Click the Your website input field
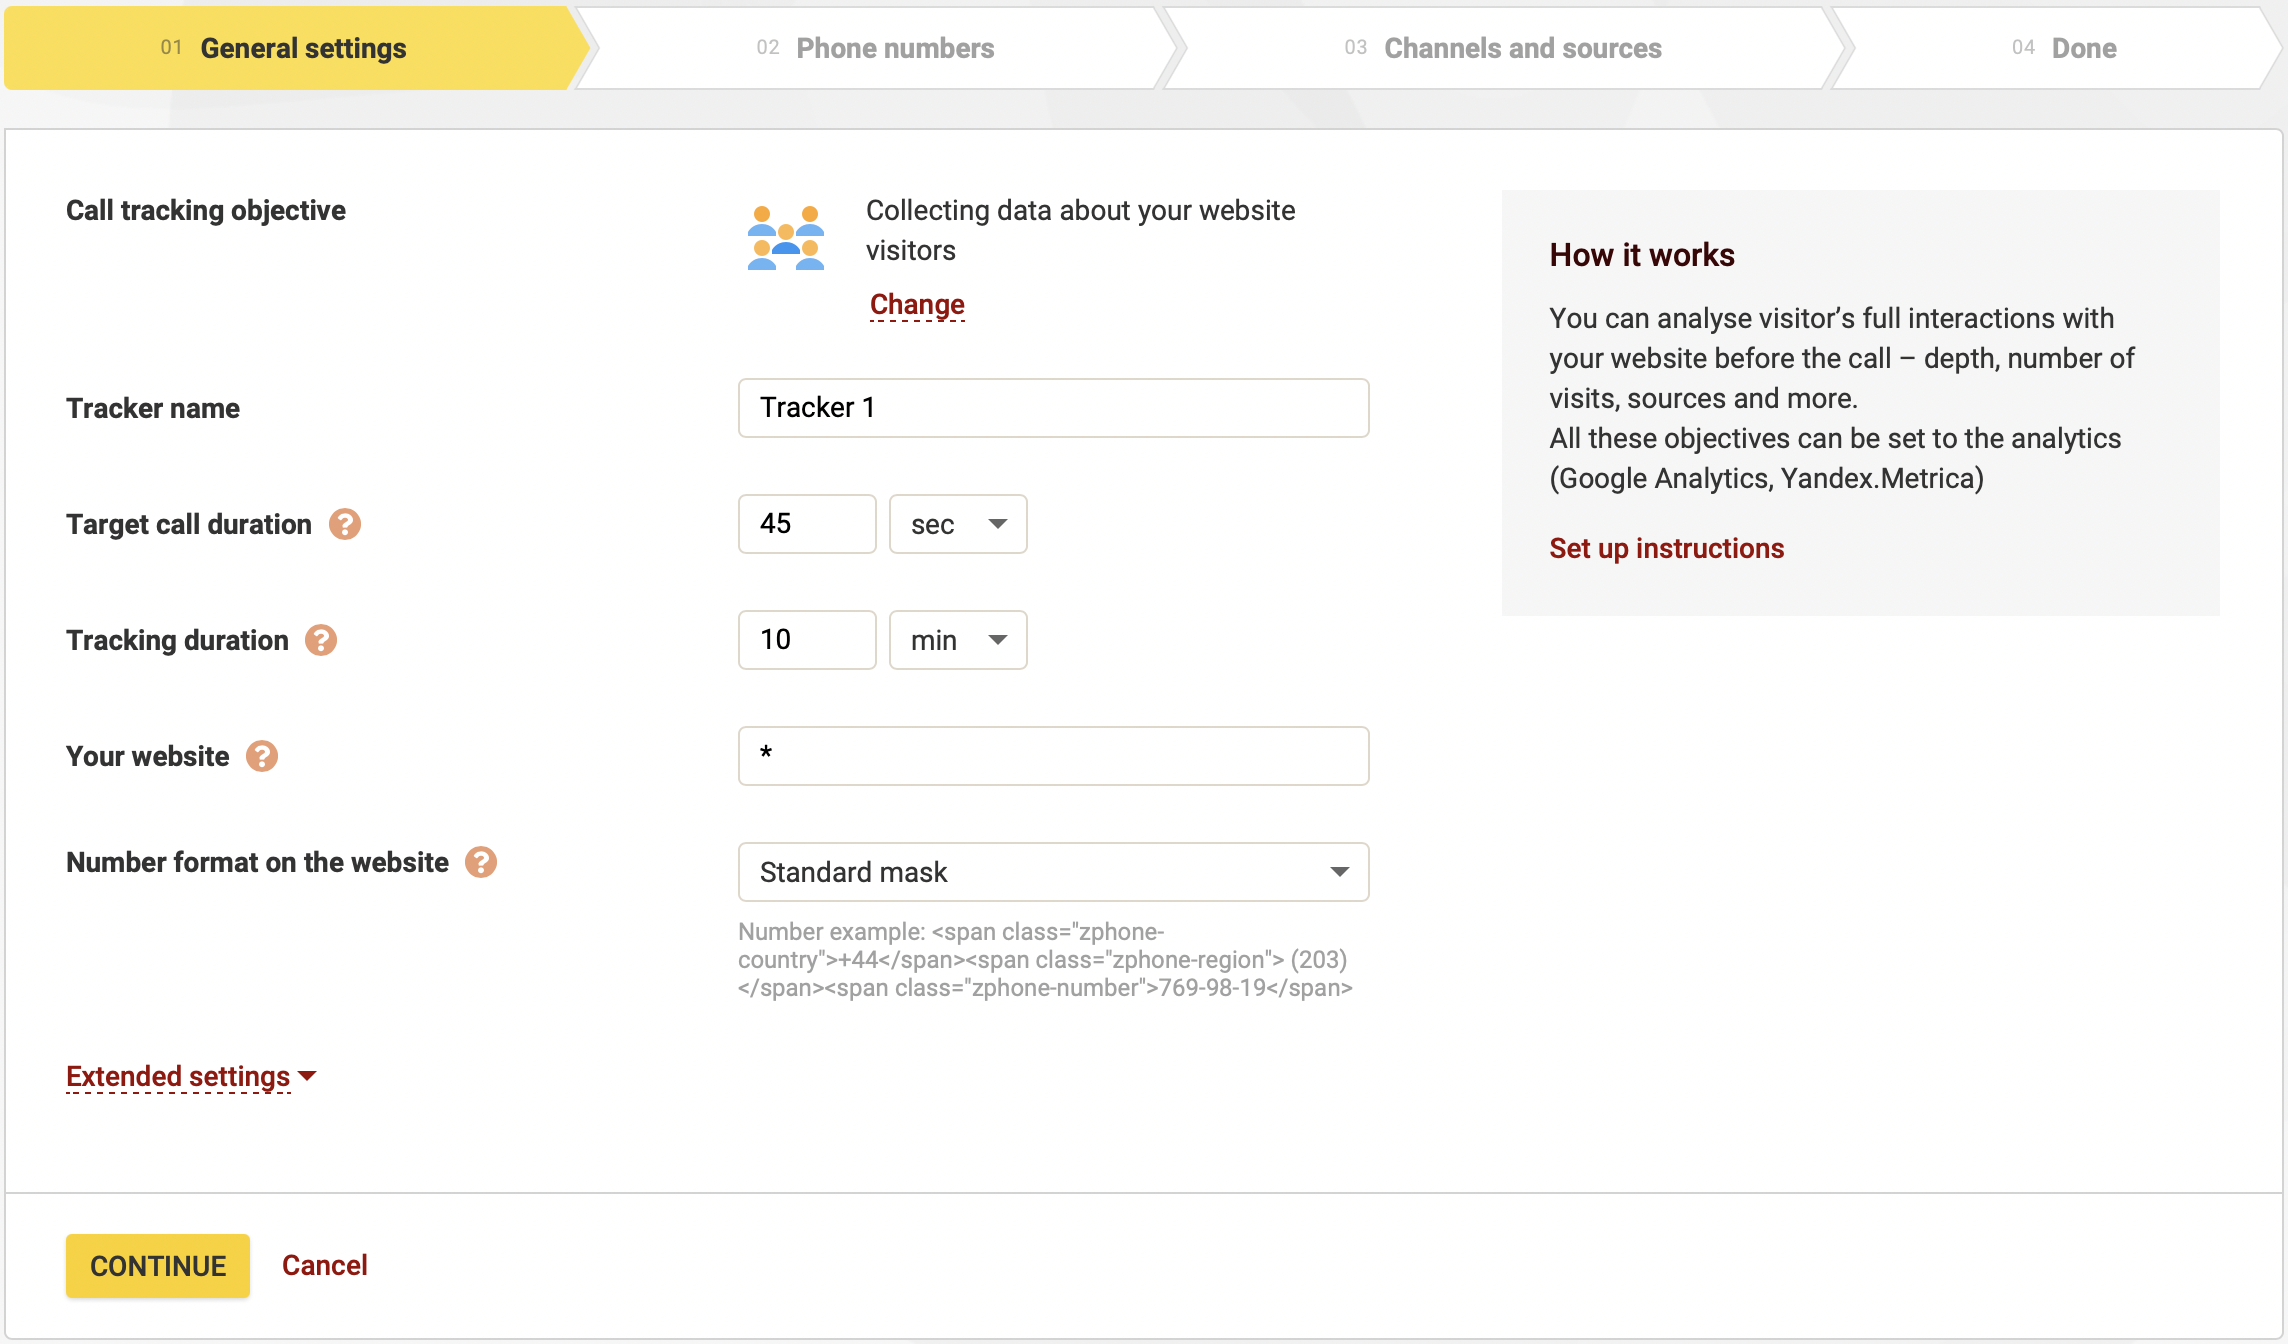This screenshot has height=1344, width=2288. click(1054, 755)
